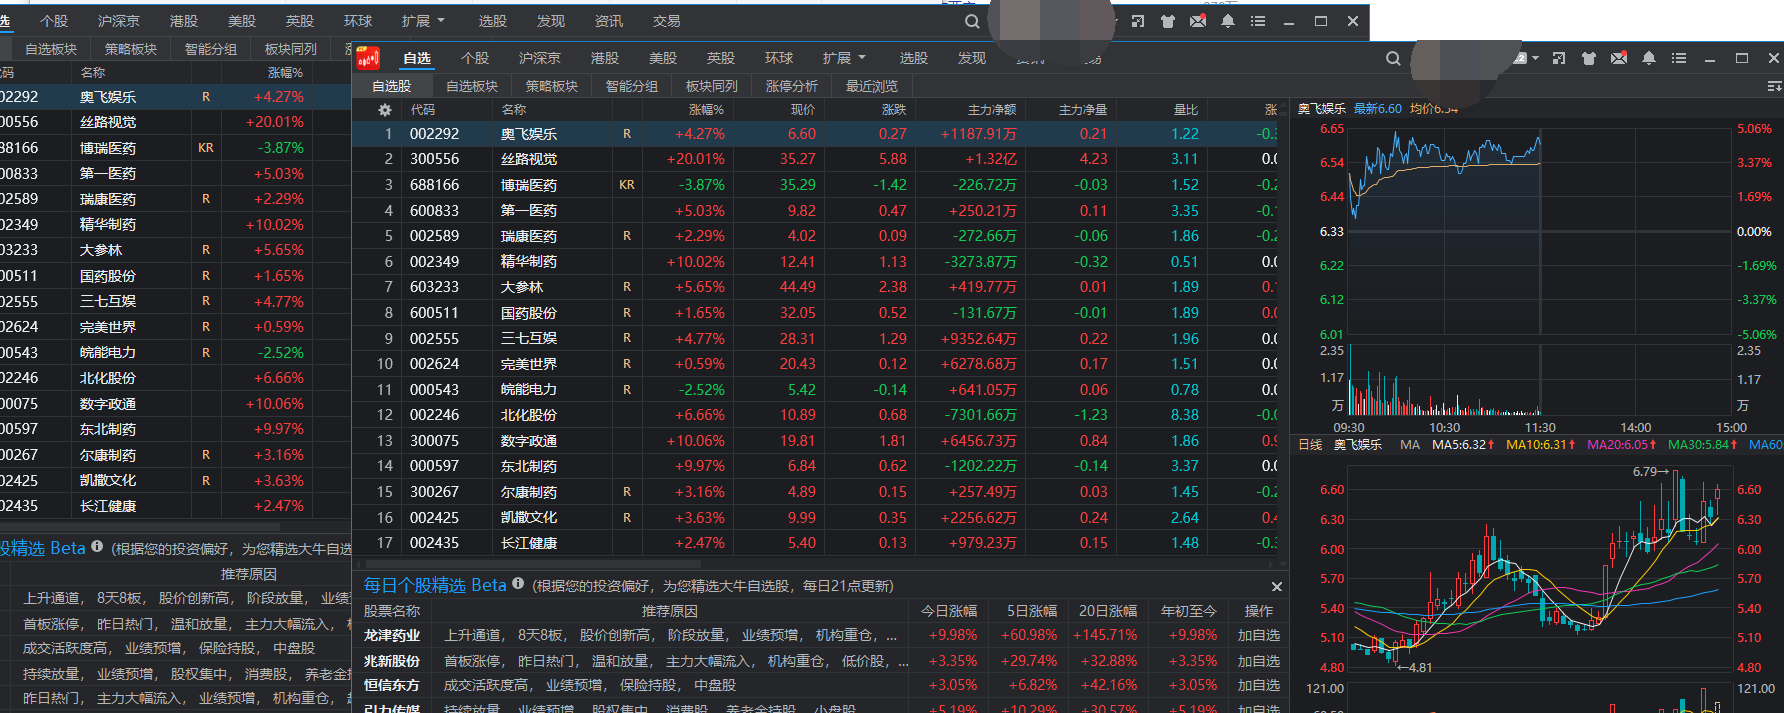Open the 环球 tab in the front window
Image resolution: width=1784 pixels, height=713 pixels.
tap(779, 58)
